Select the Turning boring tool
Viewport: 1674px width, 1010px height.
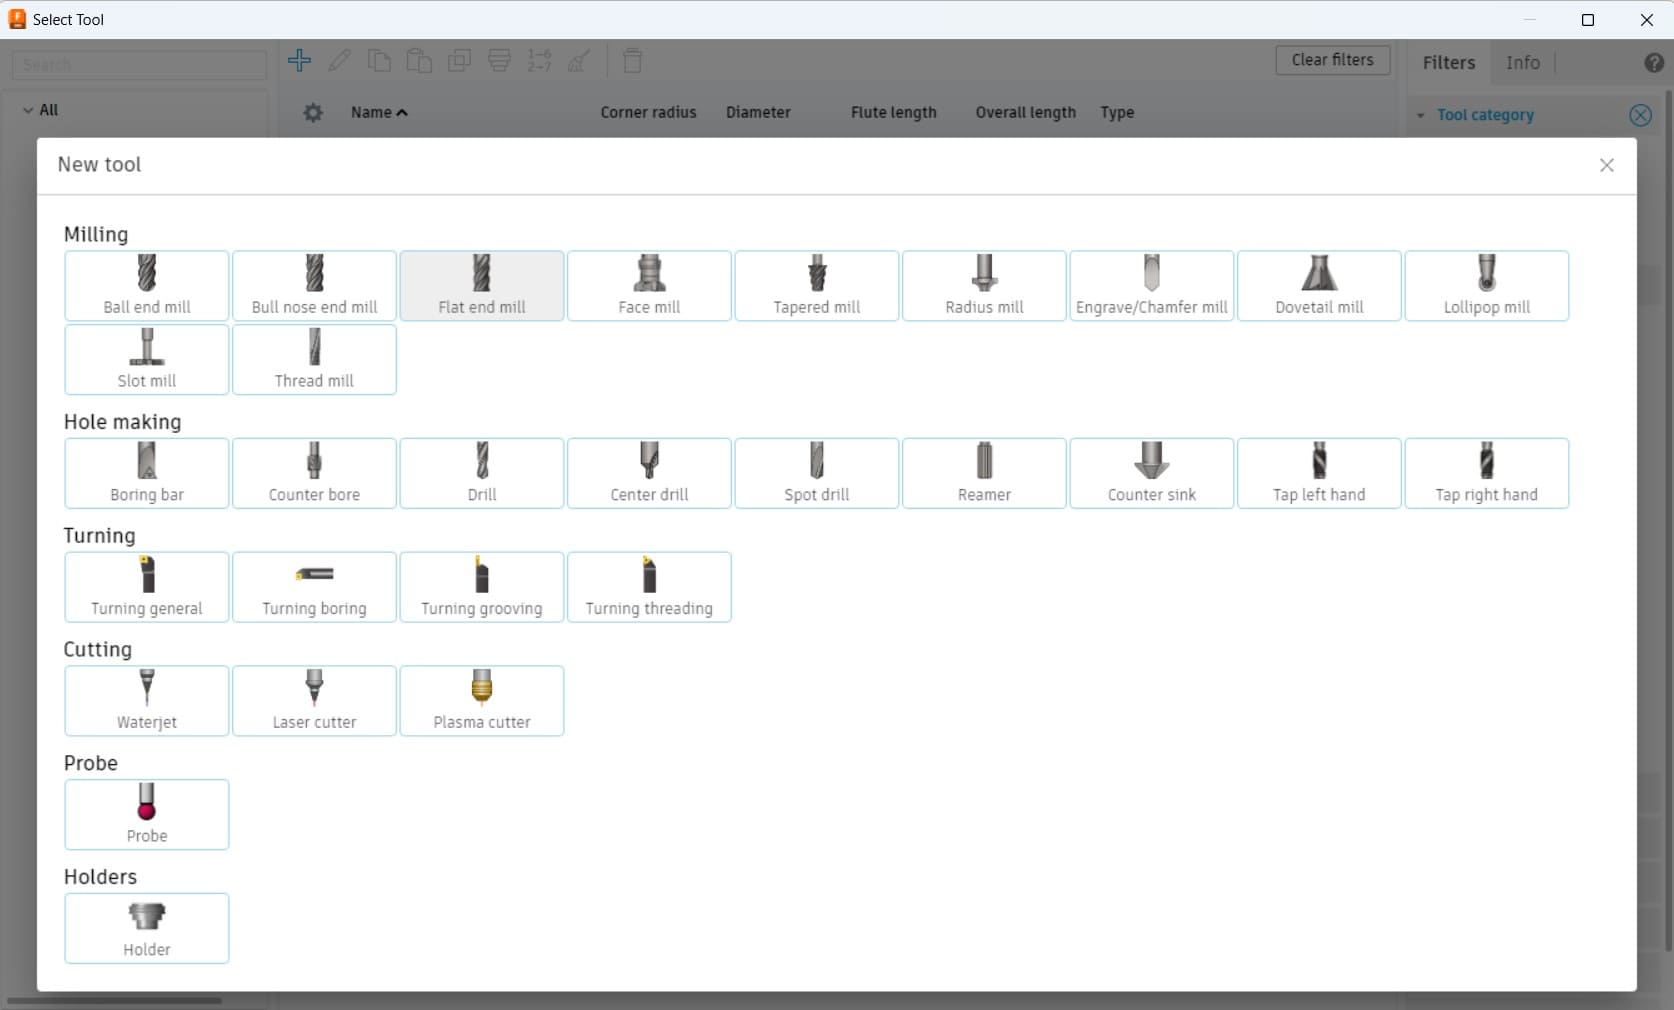[x=314, y=587]
